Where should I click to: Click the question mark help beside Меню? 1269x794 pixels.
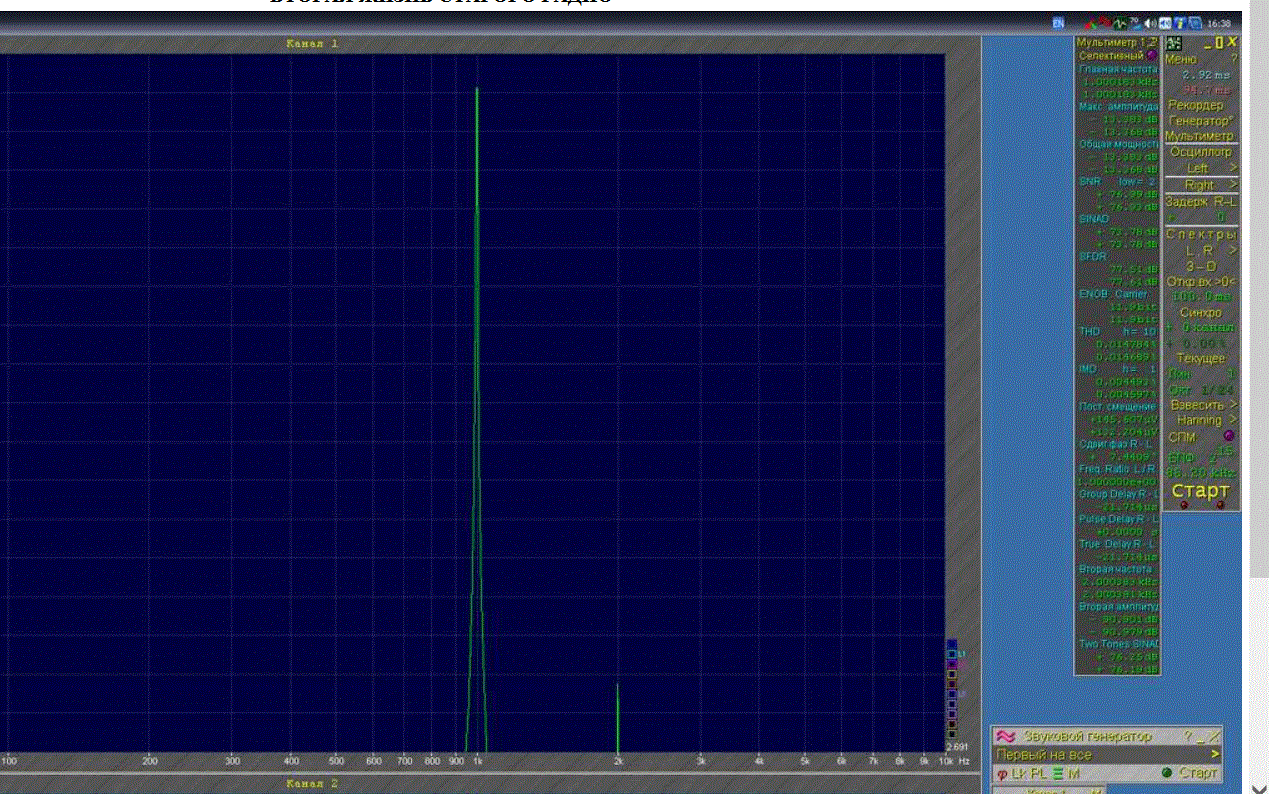point(1234,59)
